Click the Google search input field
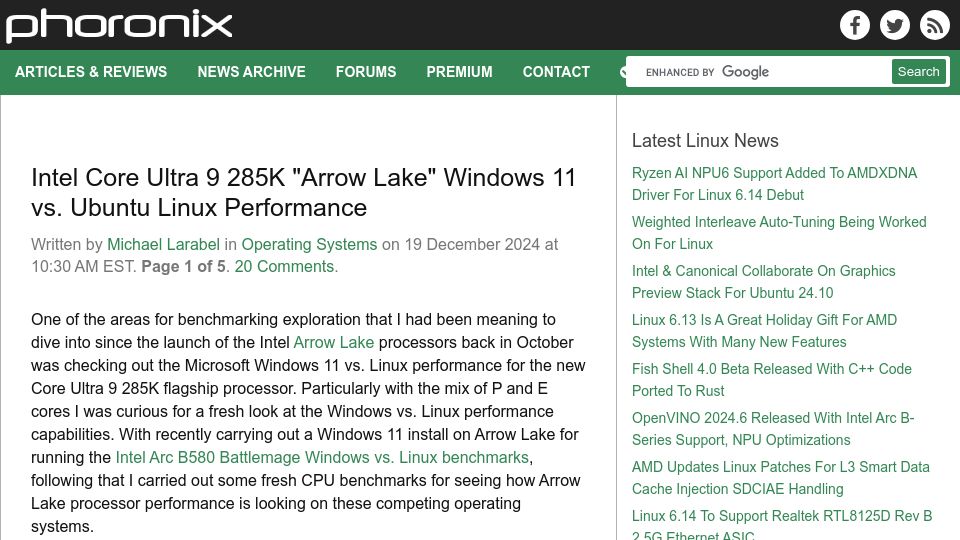The image size is (960, 540). point(759,72)
